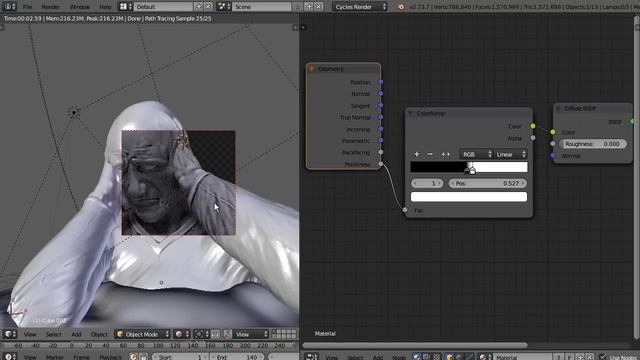
Task: Open the ColorRamp Linear interpolation dropdown
Action: (511, 154)
